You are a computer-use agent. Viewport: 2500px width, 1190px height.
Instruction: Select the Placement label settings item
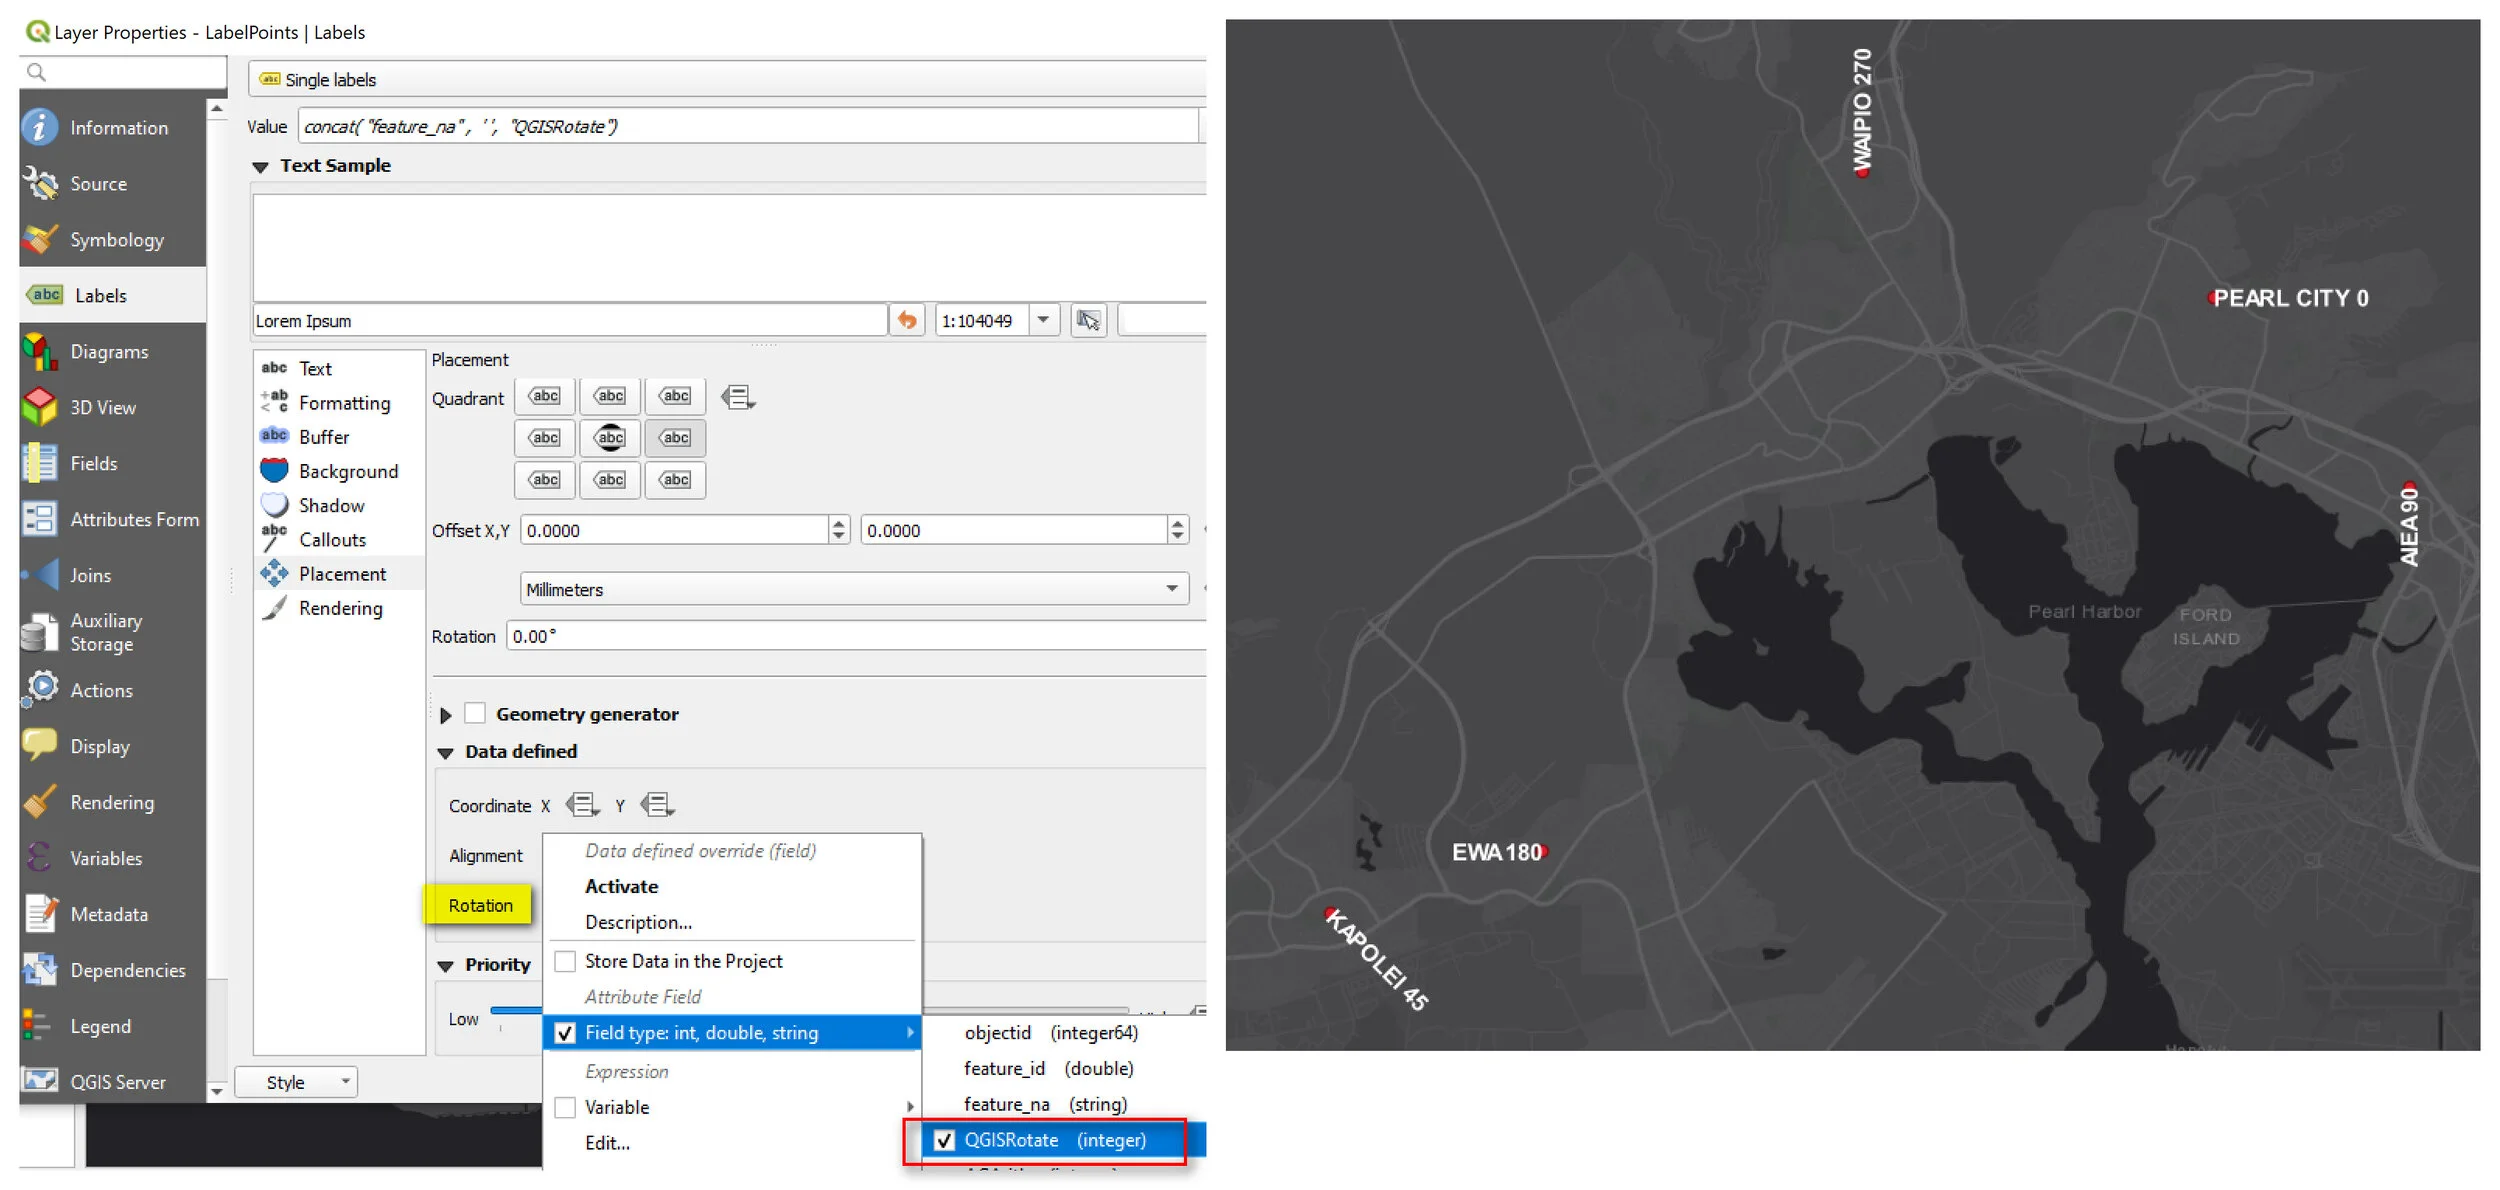click(341, 575)
